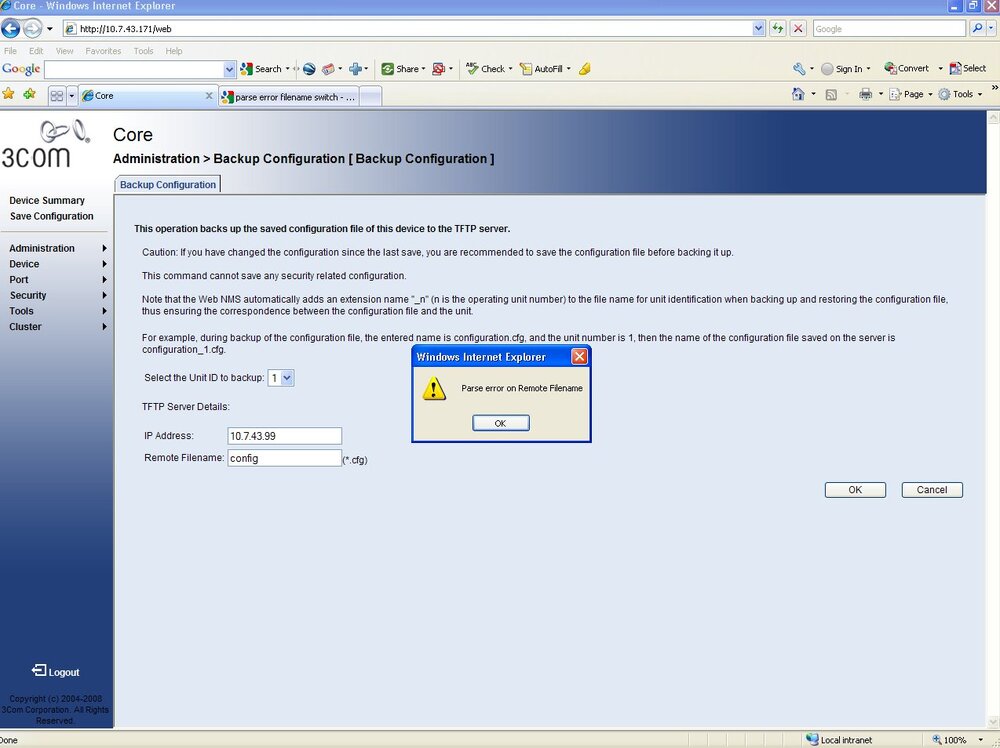
Task: Expand the Cluster submenu
Action: pyautogui.click(x=105, y=326)
